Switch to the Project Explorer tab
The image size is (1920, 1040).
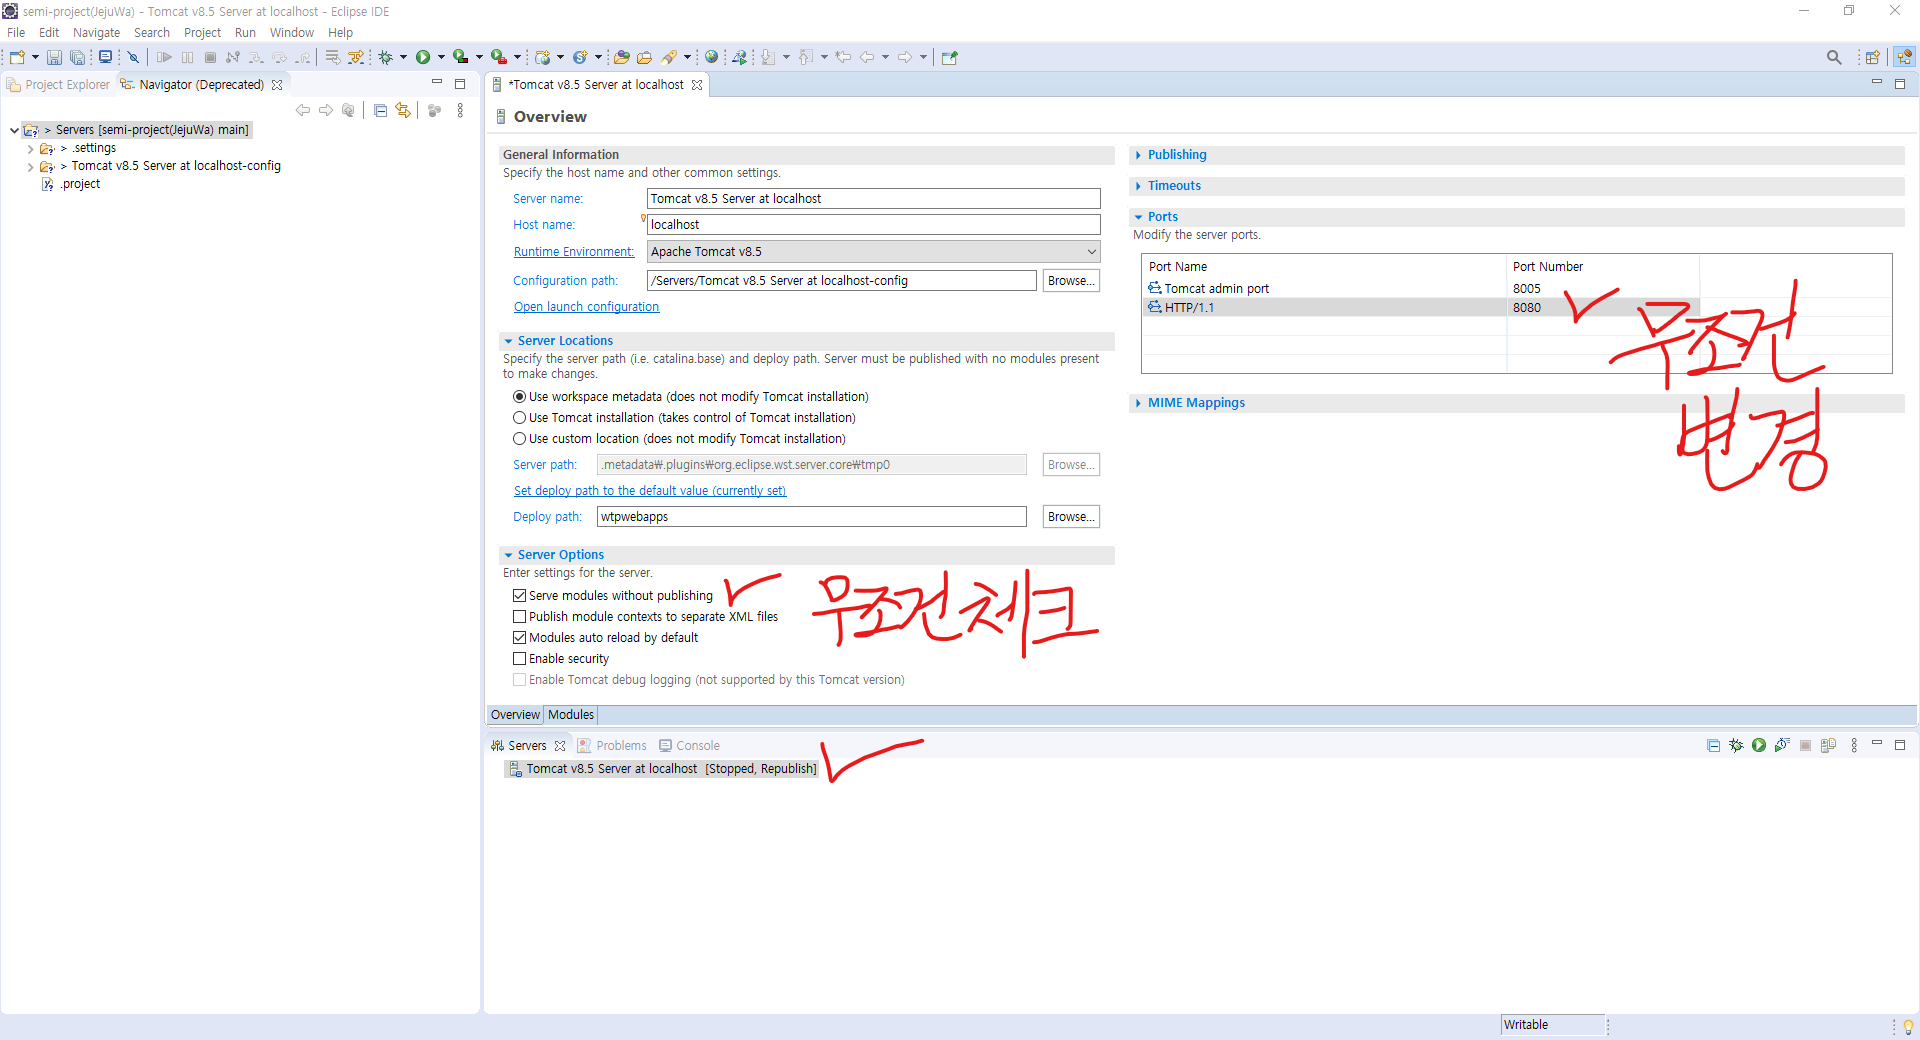(58, 85)
